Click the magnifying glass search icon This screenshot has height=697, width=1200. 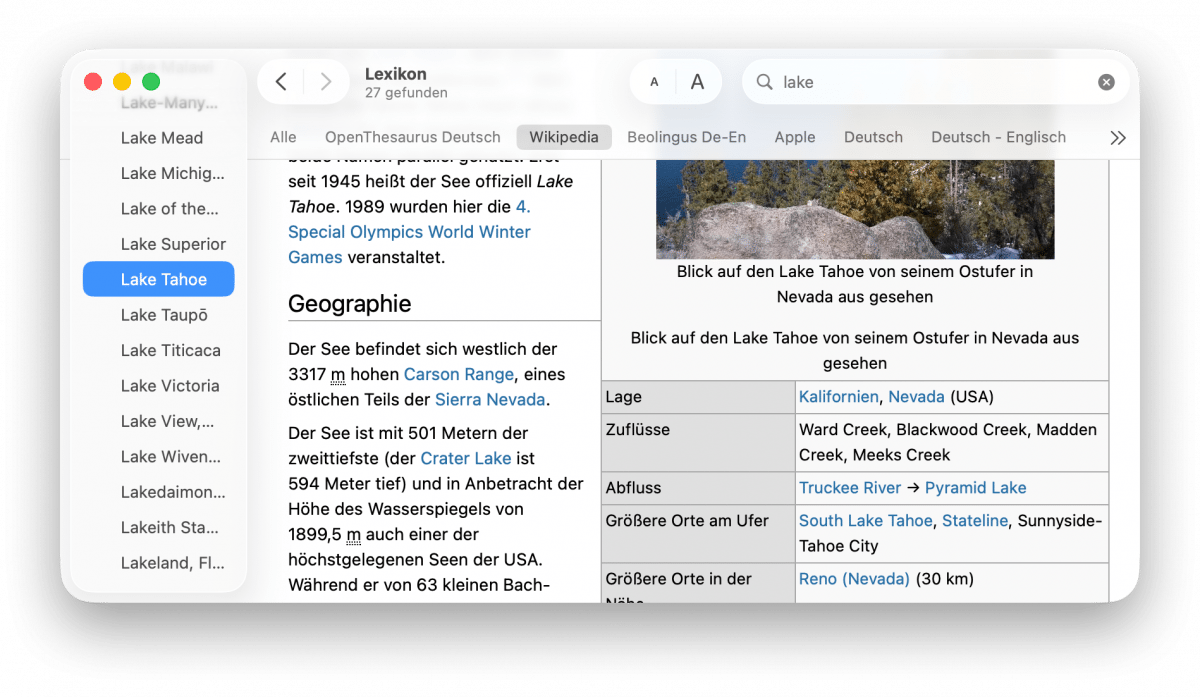(x=765, y=82)
